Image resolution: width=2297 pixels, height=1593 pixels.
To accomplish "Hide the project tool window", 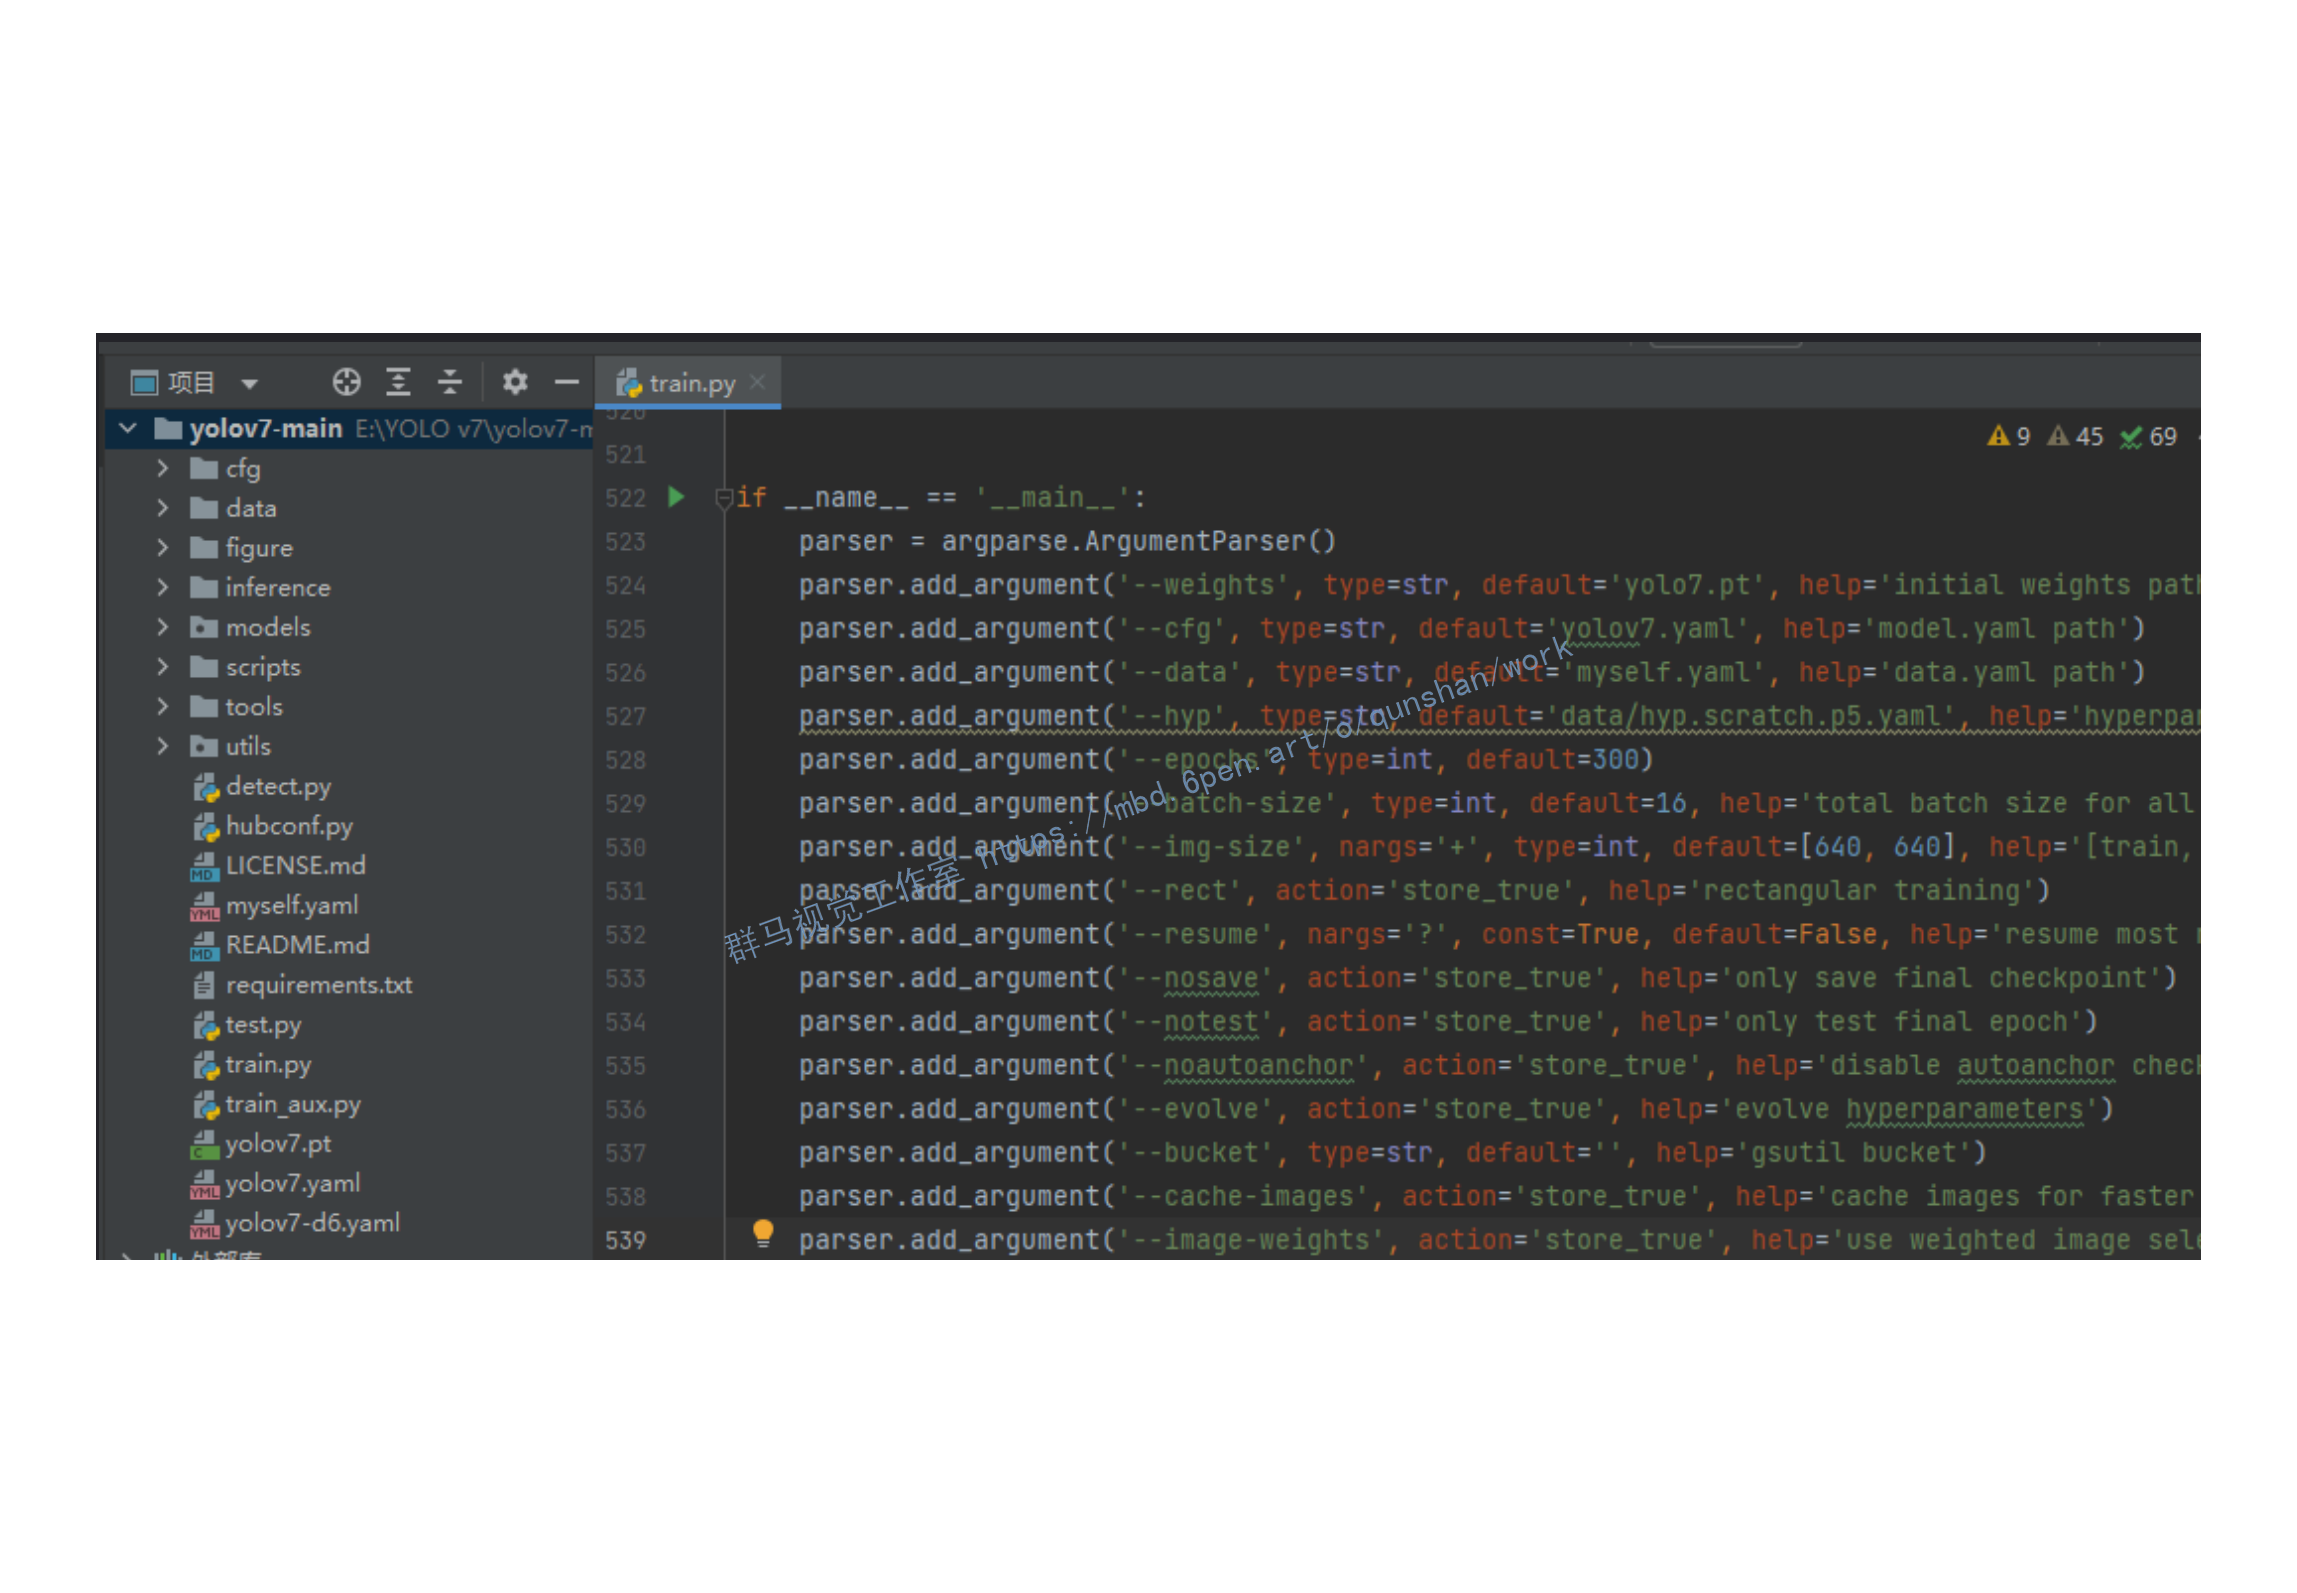I will click(x=567, y=382).
